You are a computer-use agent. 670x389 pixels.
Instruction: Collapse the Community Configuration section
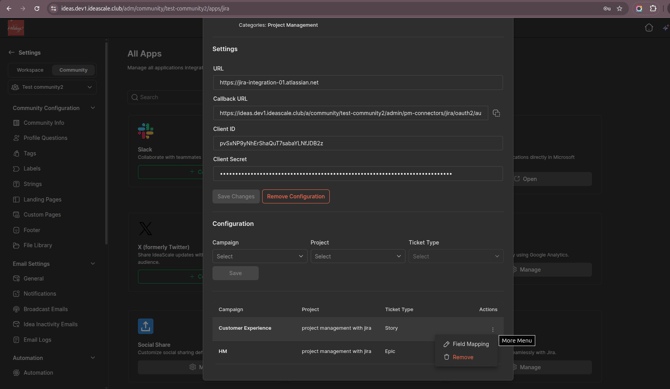(x=93, y=108)
